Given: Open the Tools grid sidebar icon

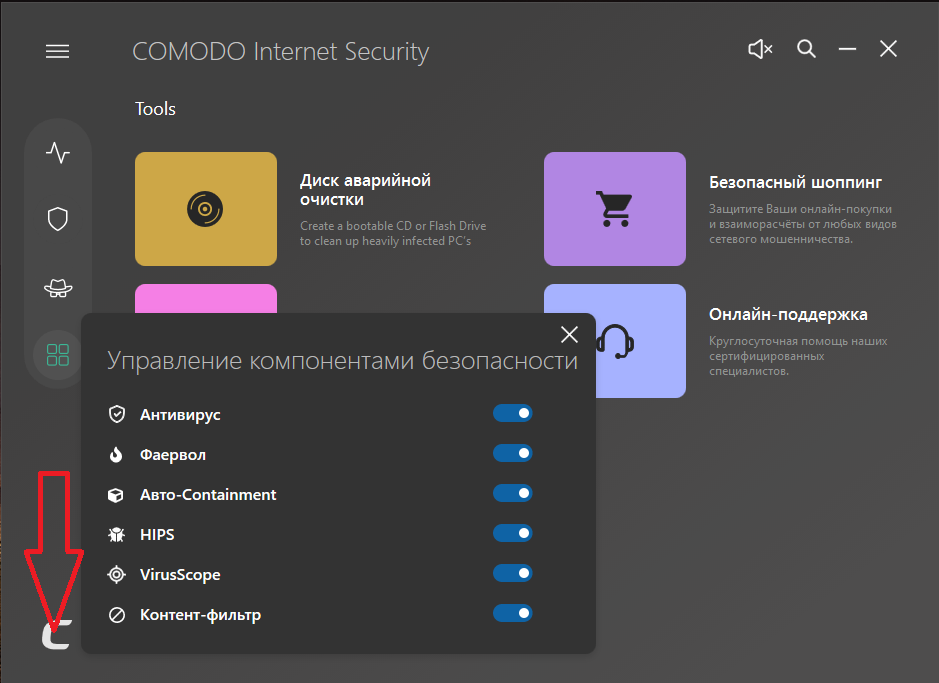Looking at the screenshot, I should [x=58, y=354].
